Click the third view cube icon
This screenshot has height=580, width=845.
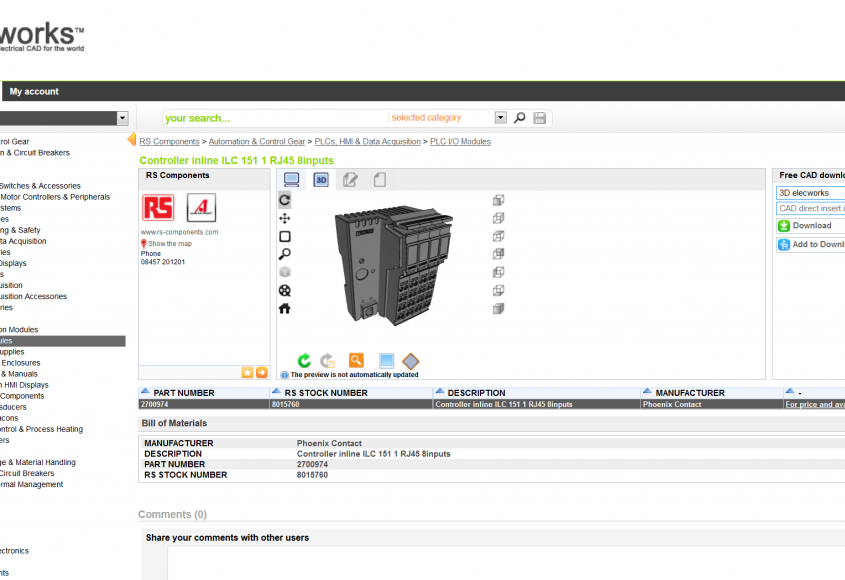[x=498, y=236]
